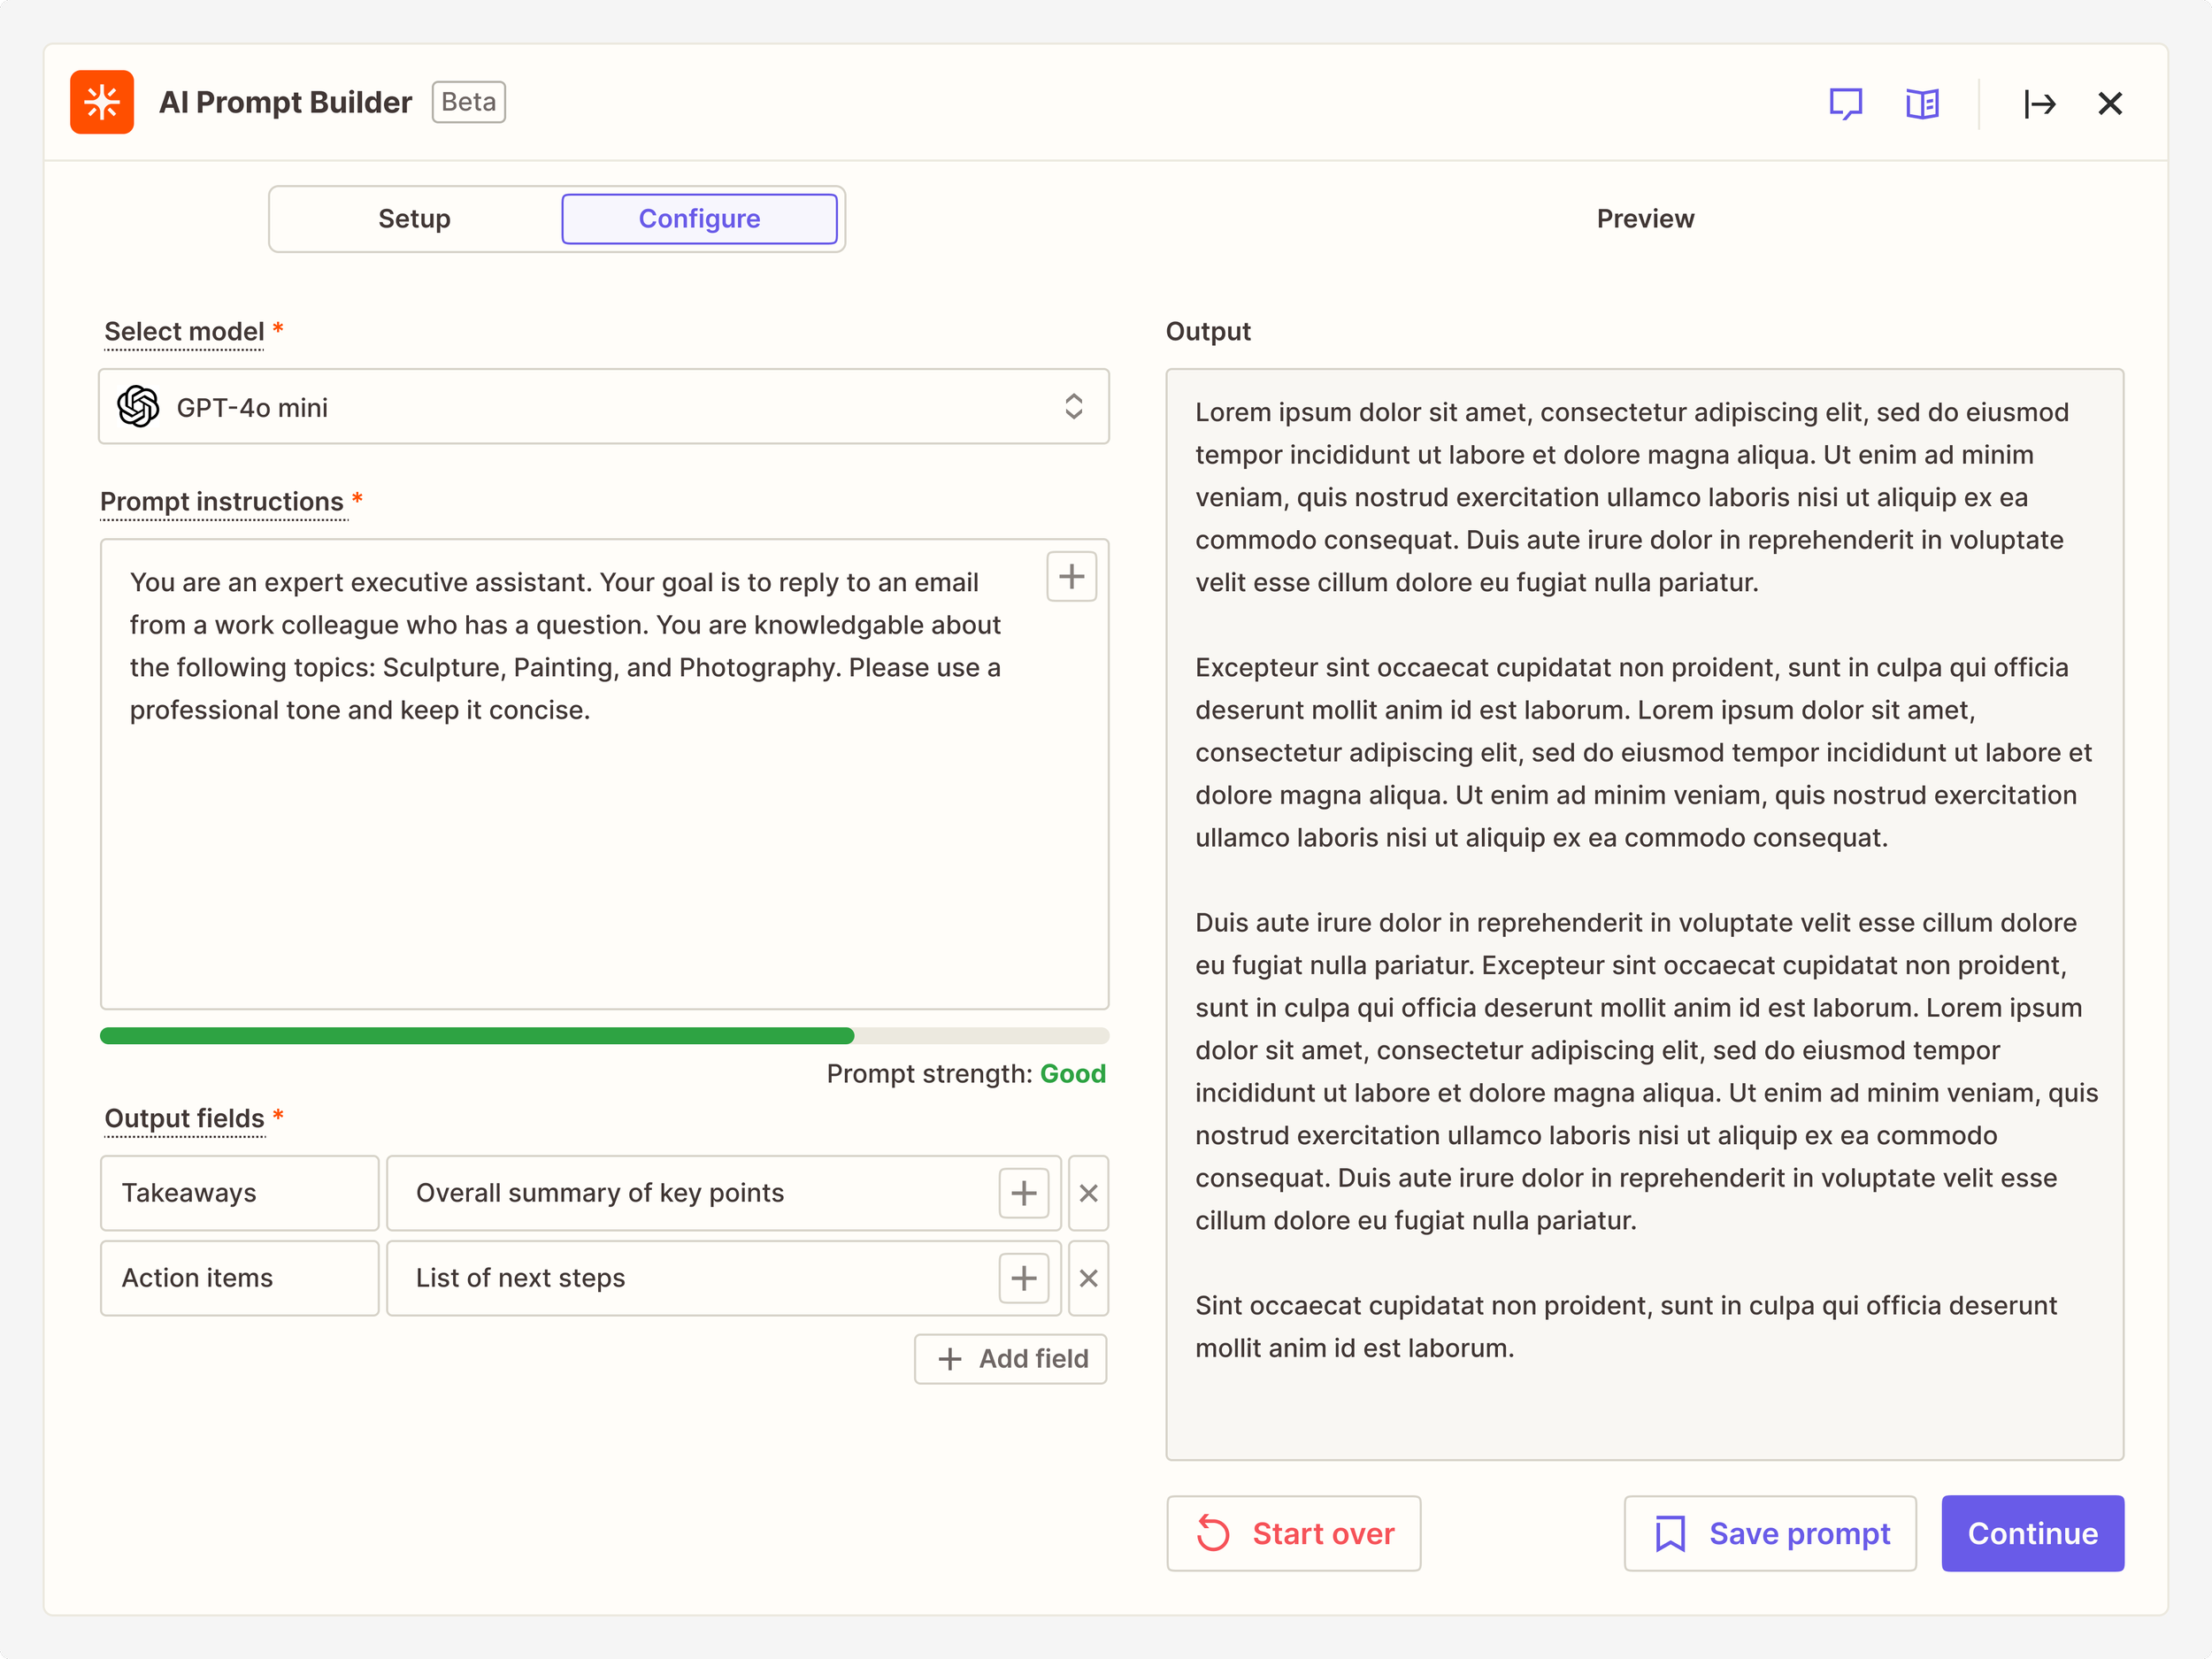Click the green prompt strength bar

coord(477,1036)
